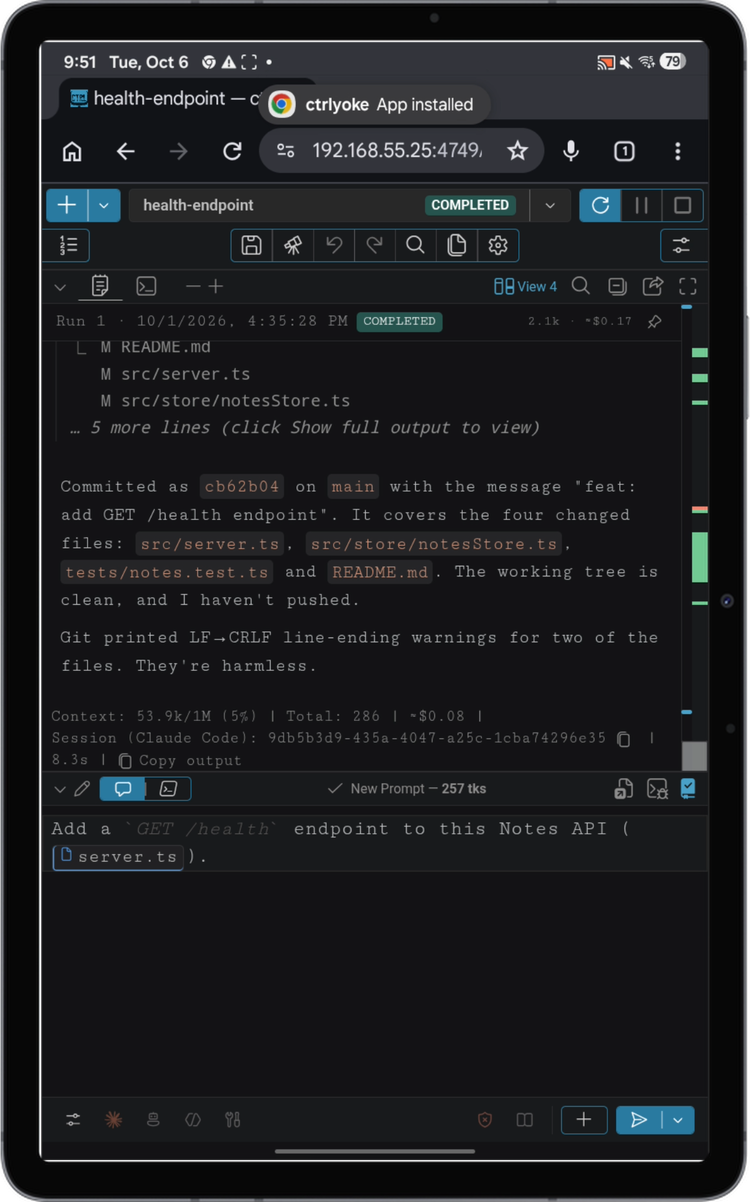Screen dimensions: 750x1202
Task: Click the src/store/notesStore.ts file reference in summary
Action: tap(432, 544)
